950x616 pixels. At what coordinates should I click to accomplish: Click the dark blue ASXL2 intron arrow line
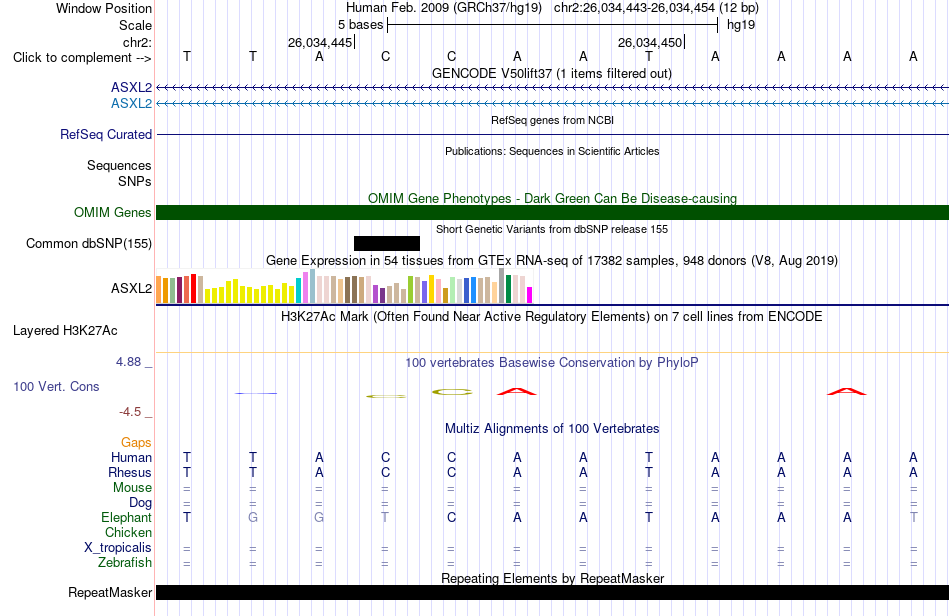click(553, 88)
